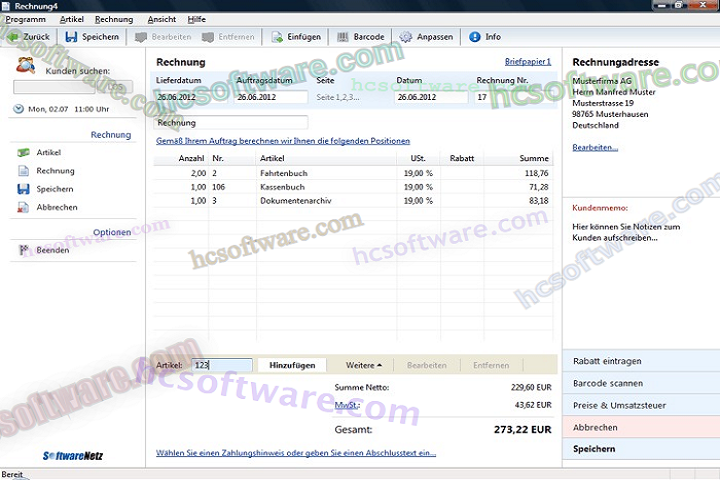Click the Einfügen toolbar button

[x=296, y=37]
